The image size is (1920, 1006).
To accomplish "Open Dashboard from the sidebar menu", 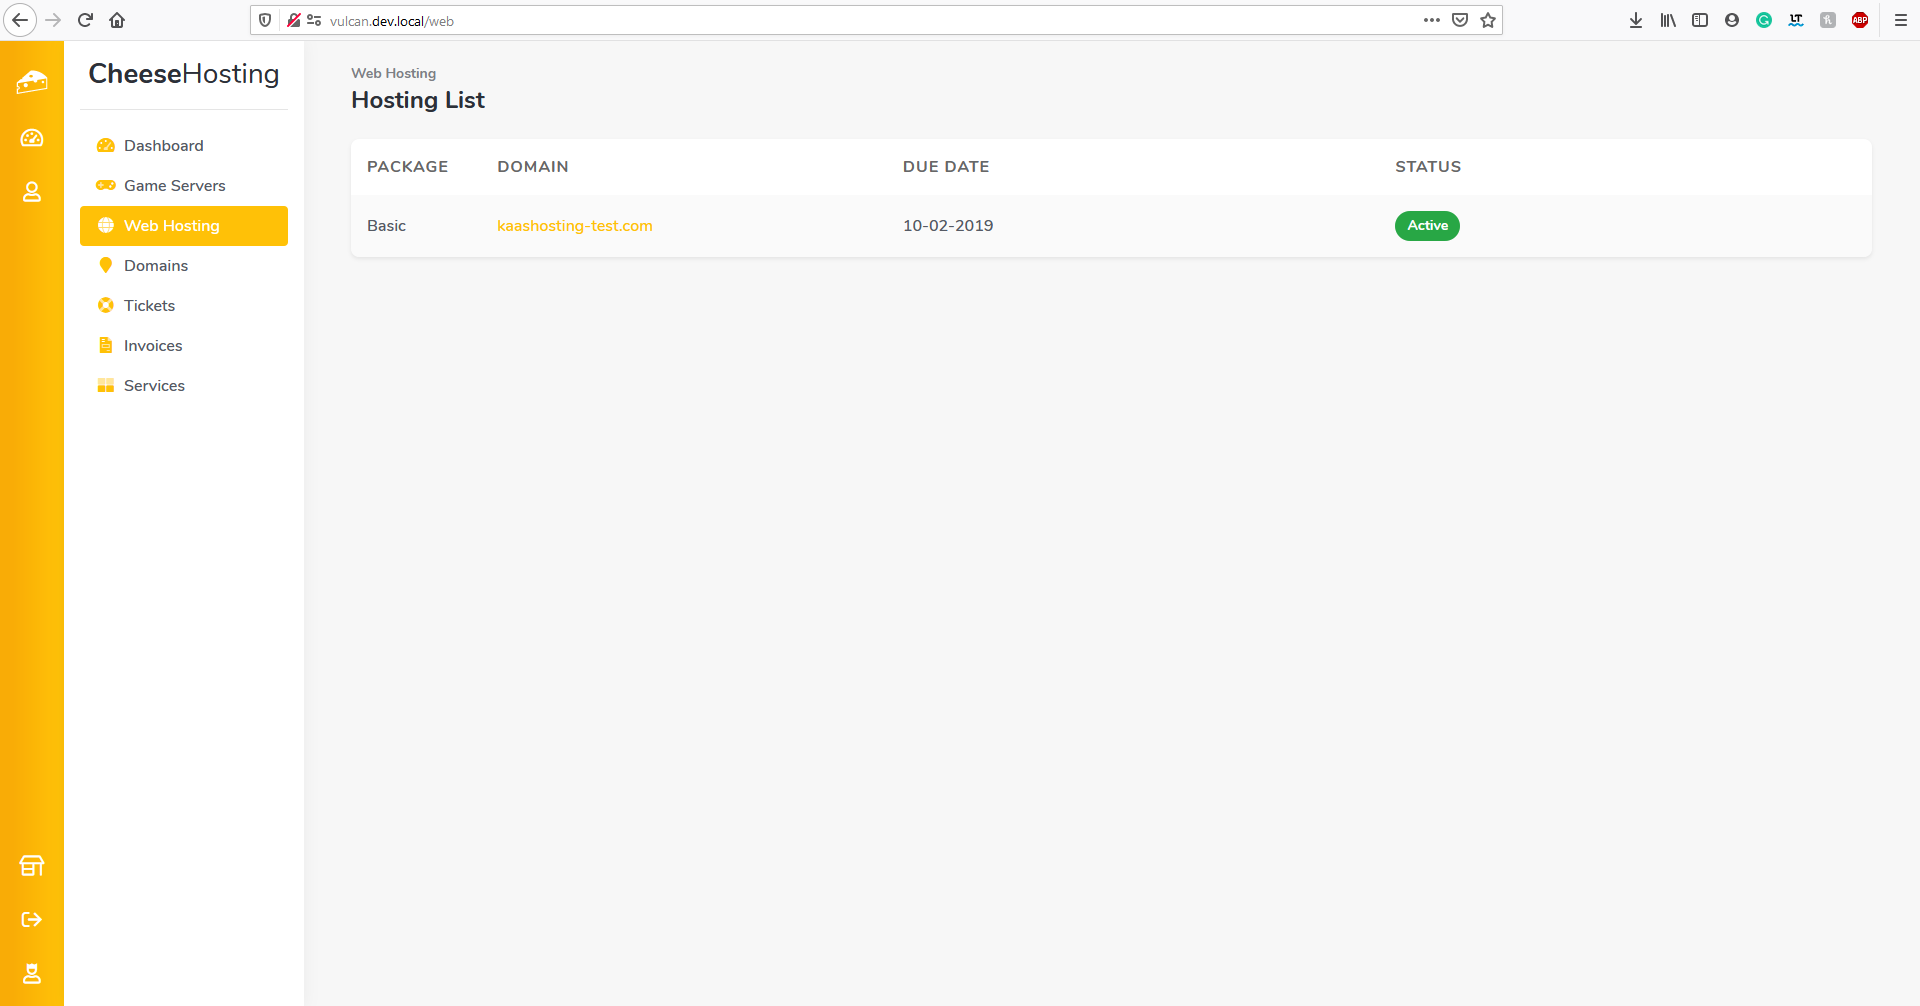I will (163, 146).
